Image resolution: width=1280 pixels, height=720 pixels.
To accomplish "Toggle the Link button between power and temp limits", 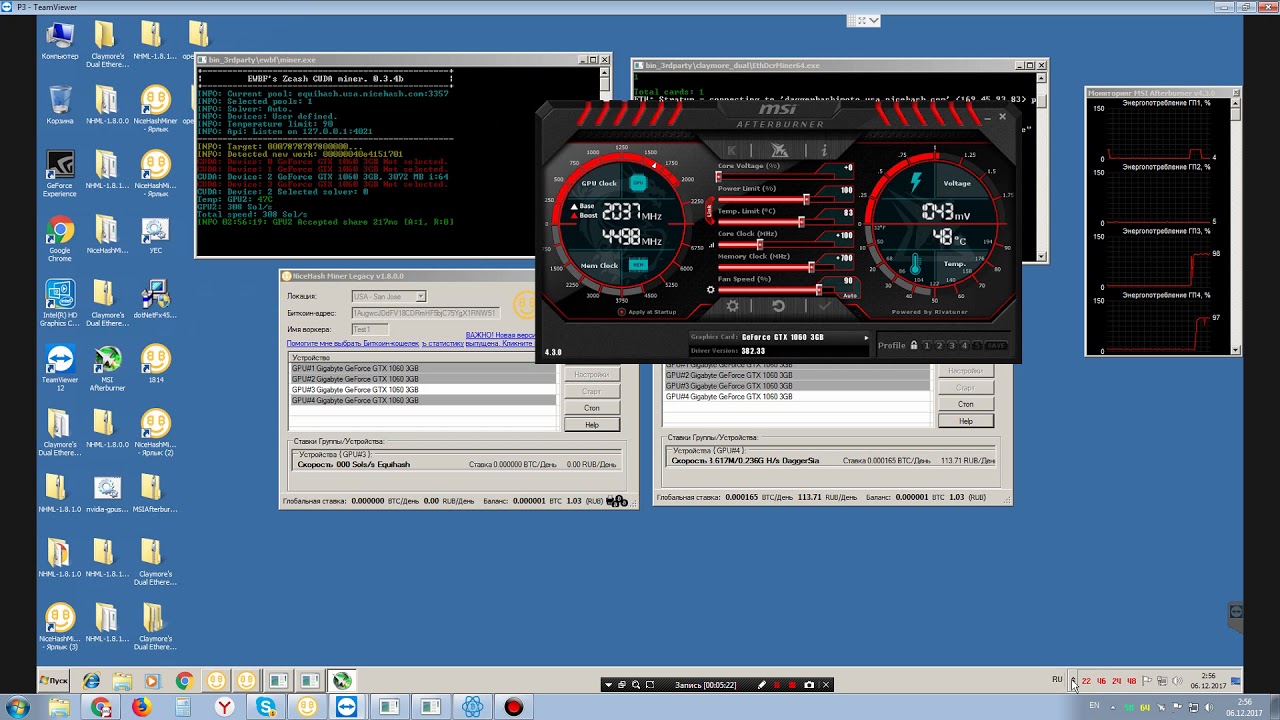I will (x=710, y=211).
